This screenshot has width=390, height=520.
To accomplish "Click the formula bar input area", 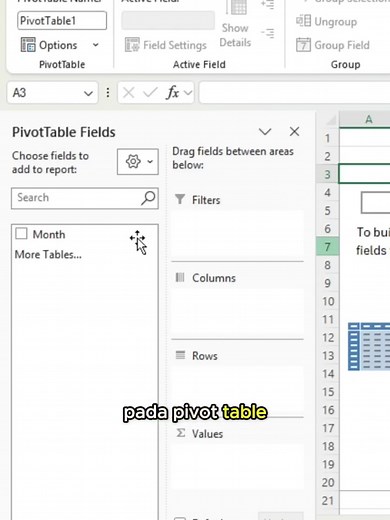I will pyautogui.click(x=295, y=93).
